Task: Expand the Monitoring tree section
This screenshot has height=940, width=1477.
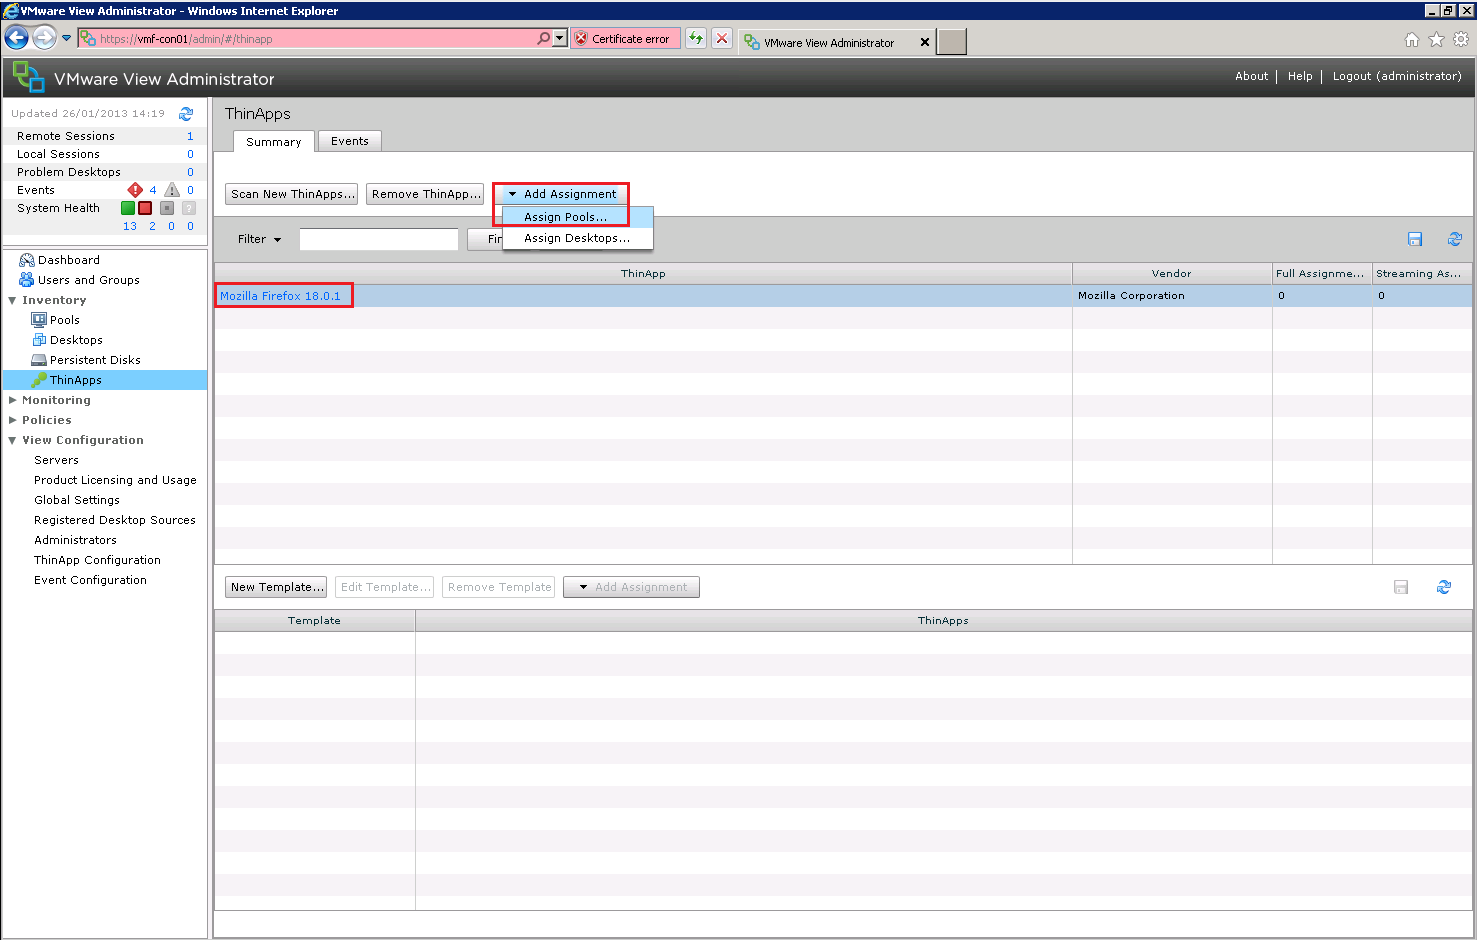Action: pos(13,400)
